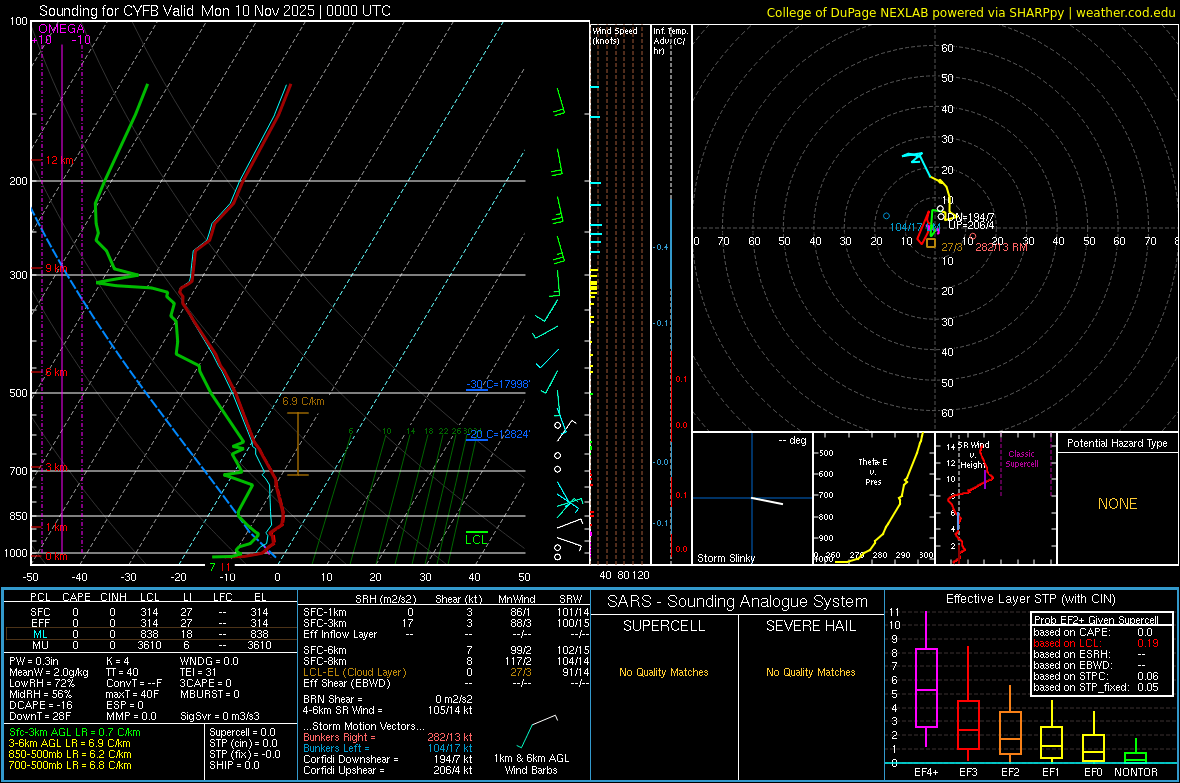Click the Effective Layer STP (with CIN) title
Viewport: 1180px width, 783px height.
(1031, 599)
